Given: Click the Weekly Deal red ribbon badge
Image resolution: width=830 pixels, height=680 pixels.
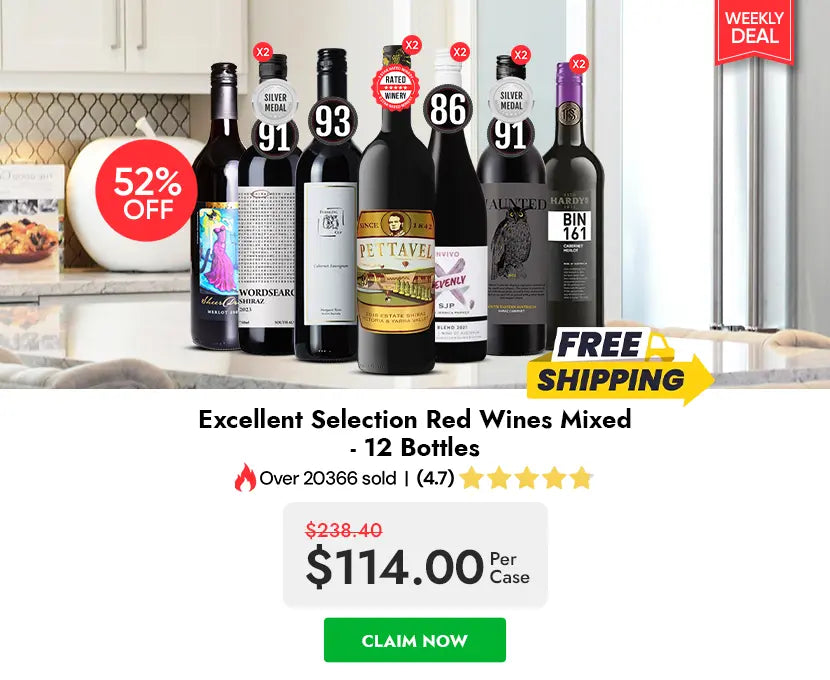Looking at the screenshot, I should click(754, 30).
